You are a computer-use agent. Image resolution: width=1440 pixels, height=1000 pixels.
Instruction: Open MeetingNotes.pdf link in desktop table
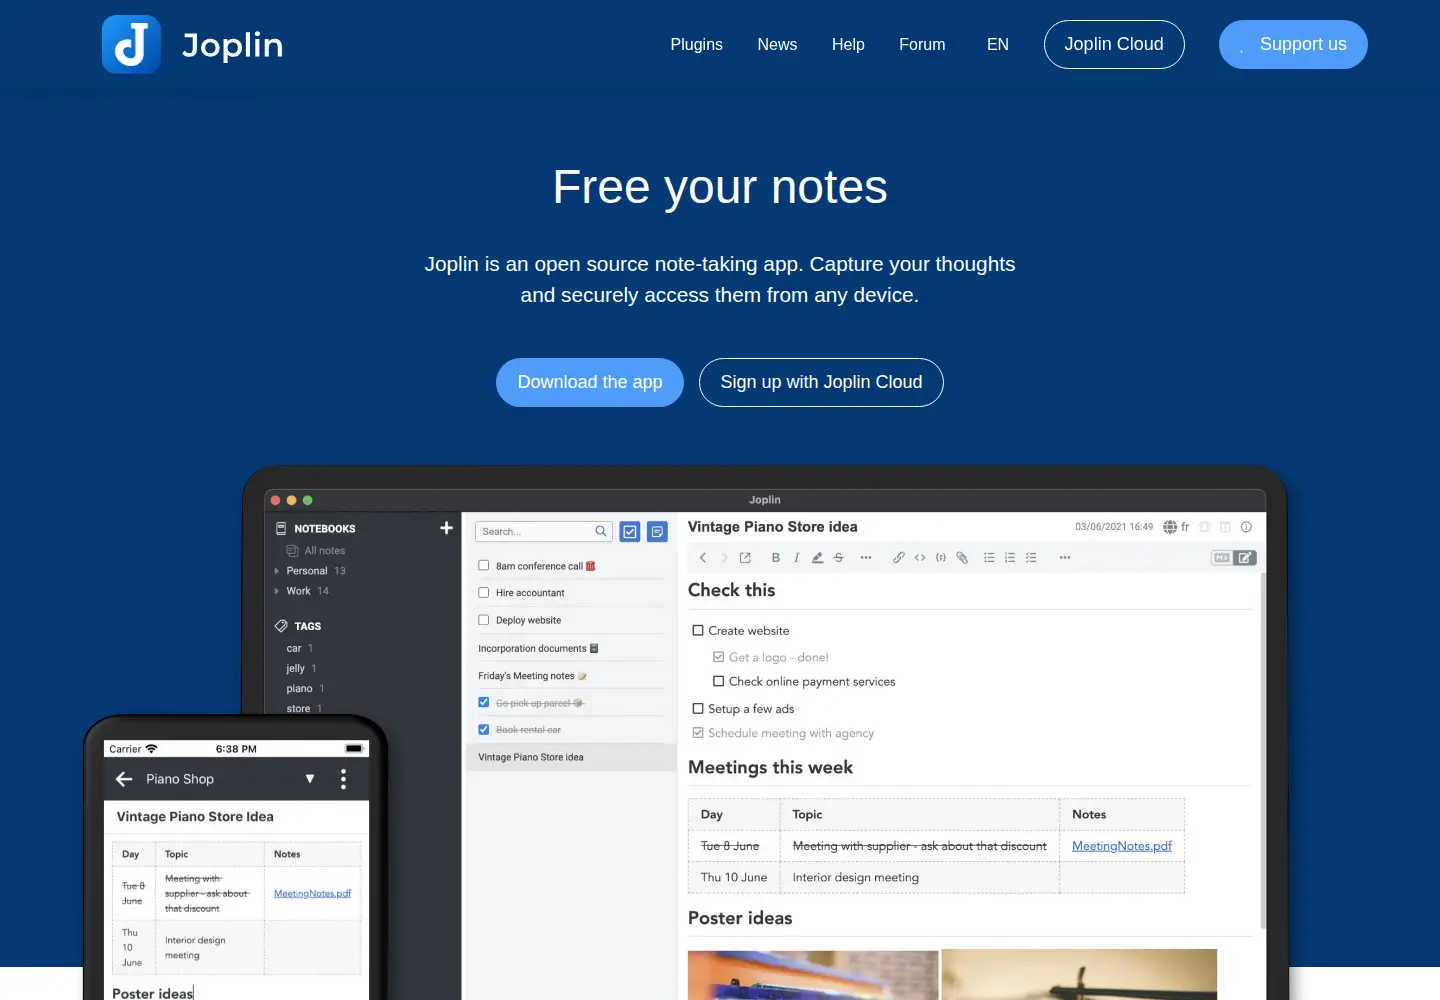click(1122, 846)
